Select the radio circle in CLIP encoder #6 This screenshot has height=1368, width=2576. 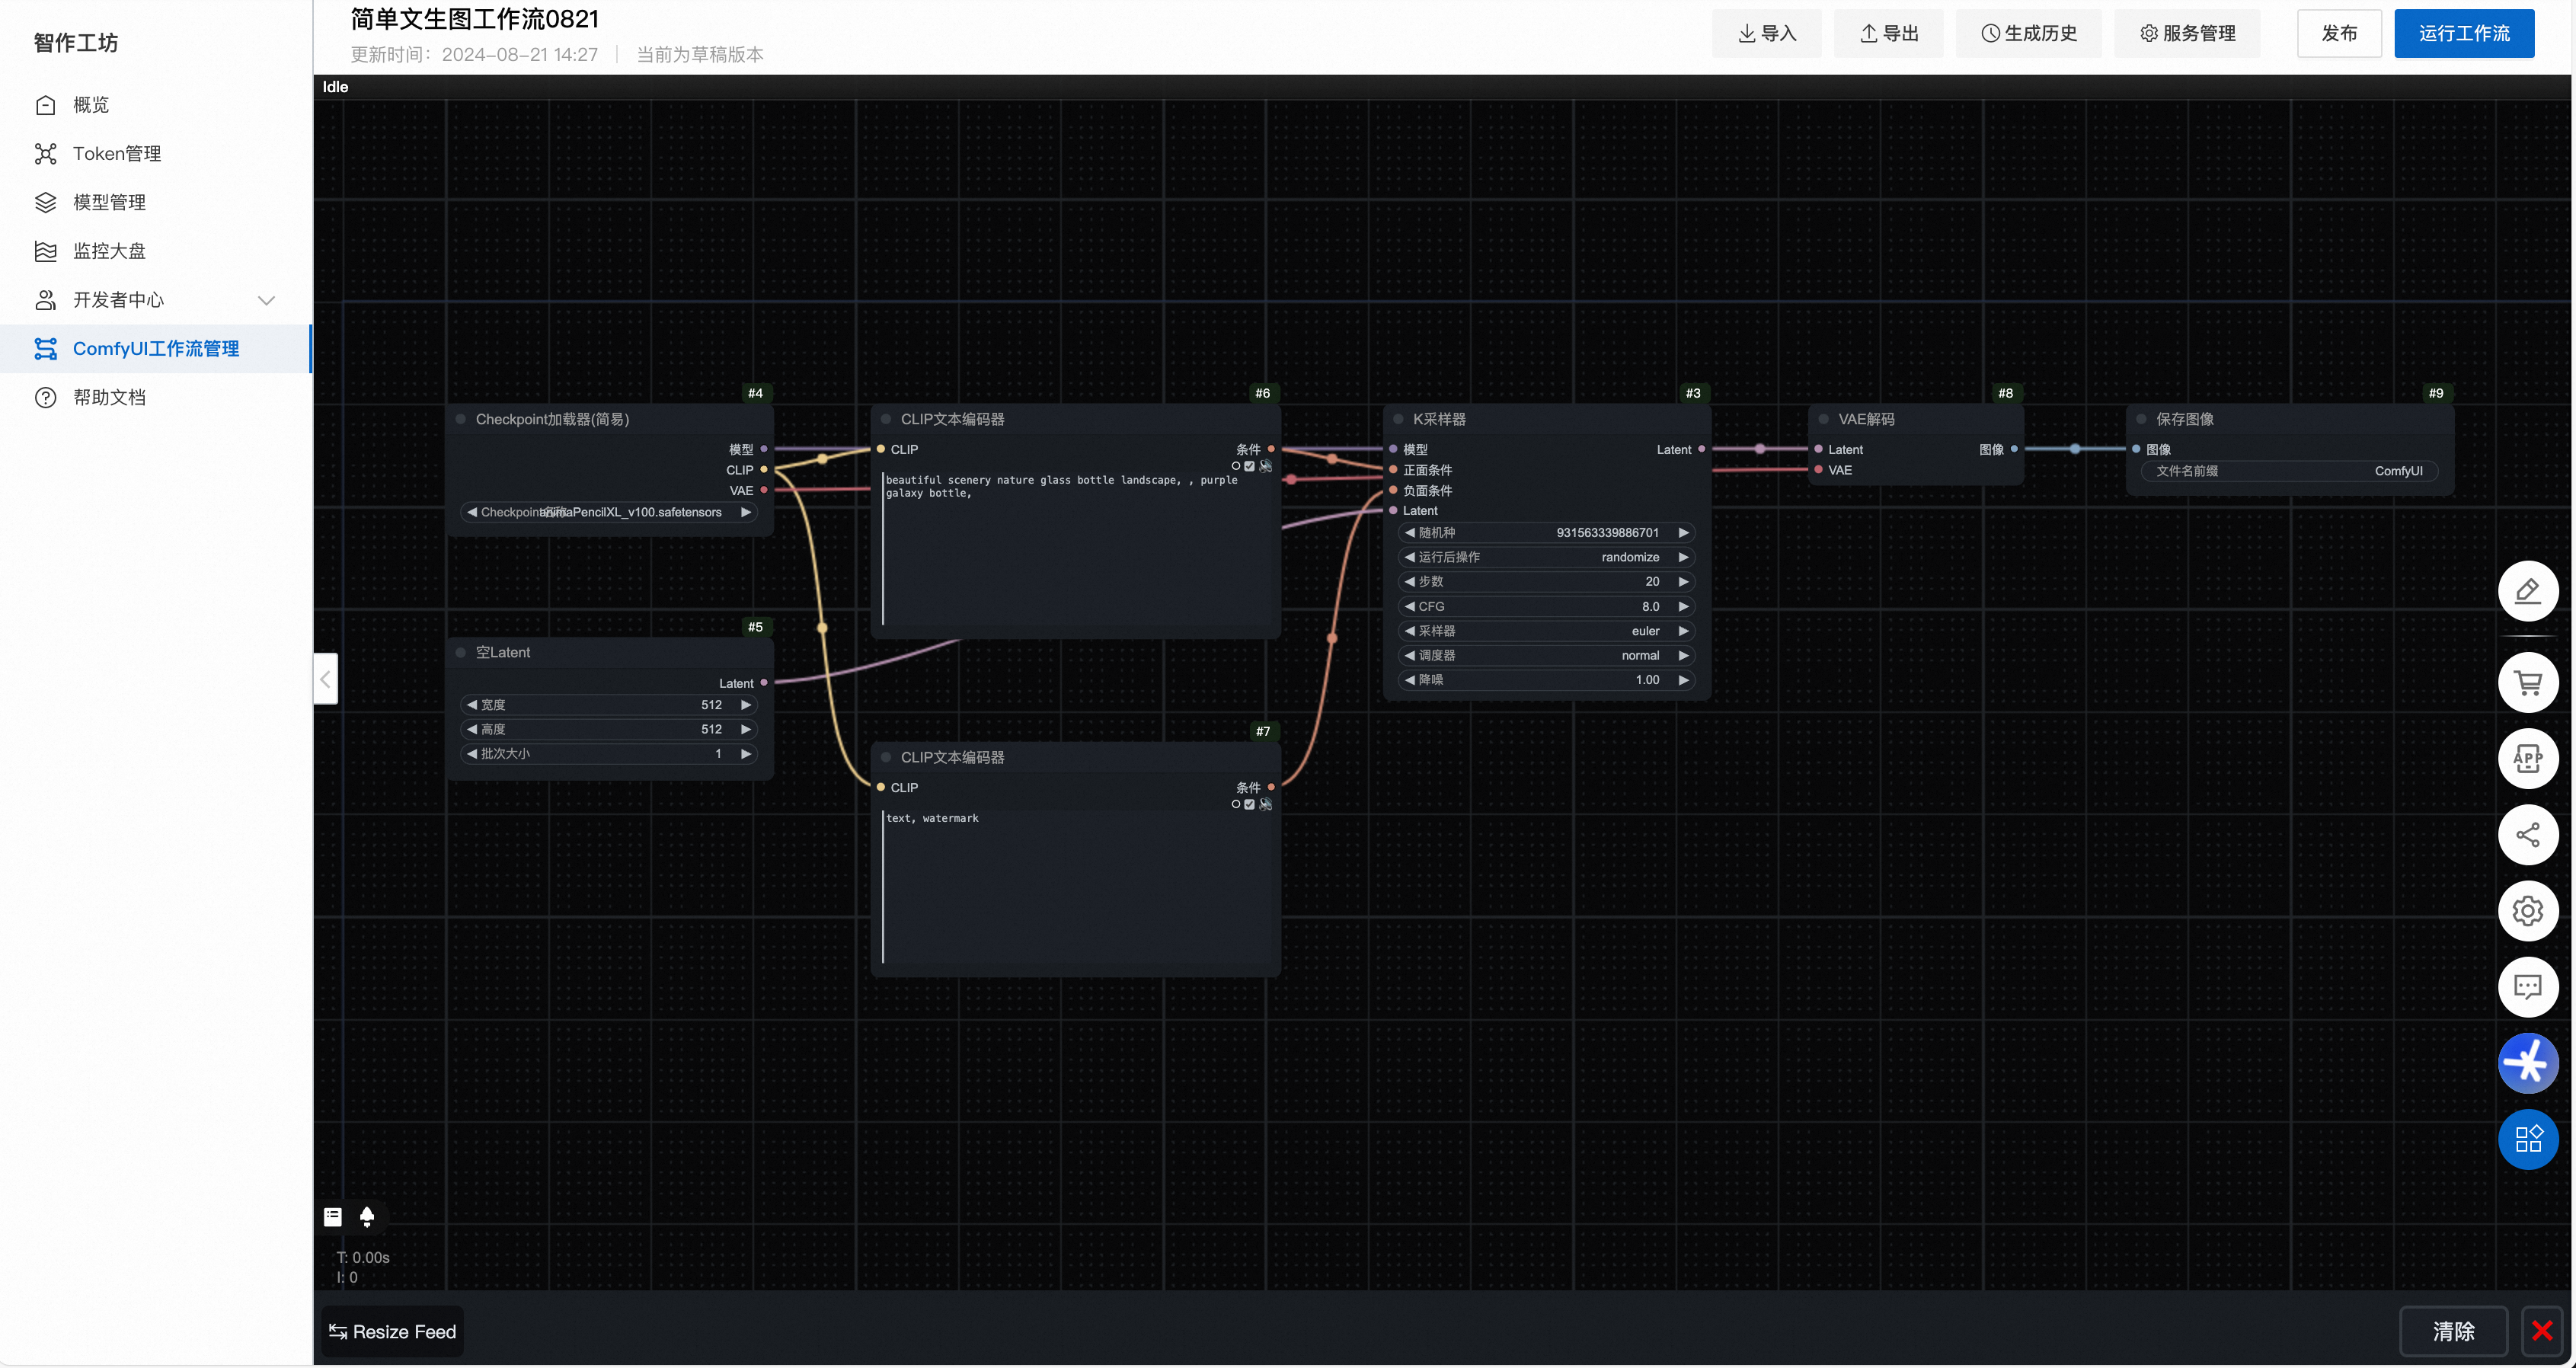click(1236, 466)
